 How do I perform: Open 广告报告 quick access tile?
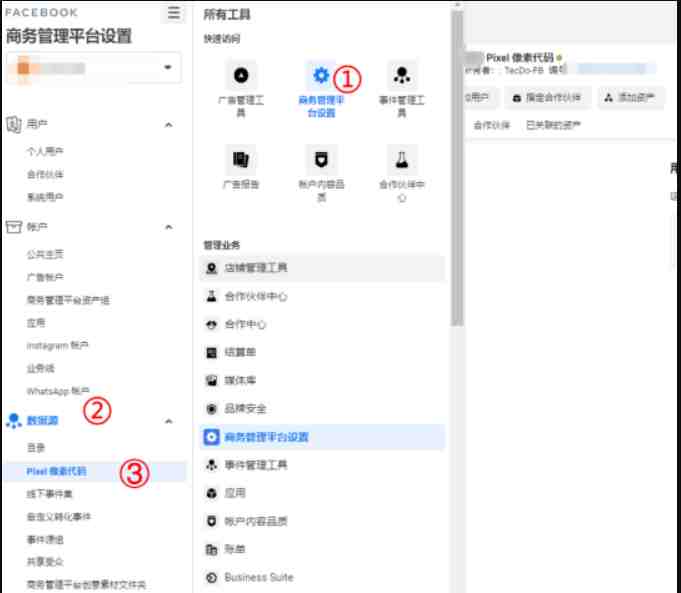(x=241, y=169)
